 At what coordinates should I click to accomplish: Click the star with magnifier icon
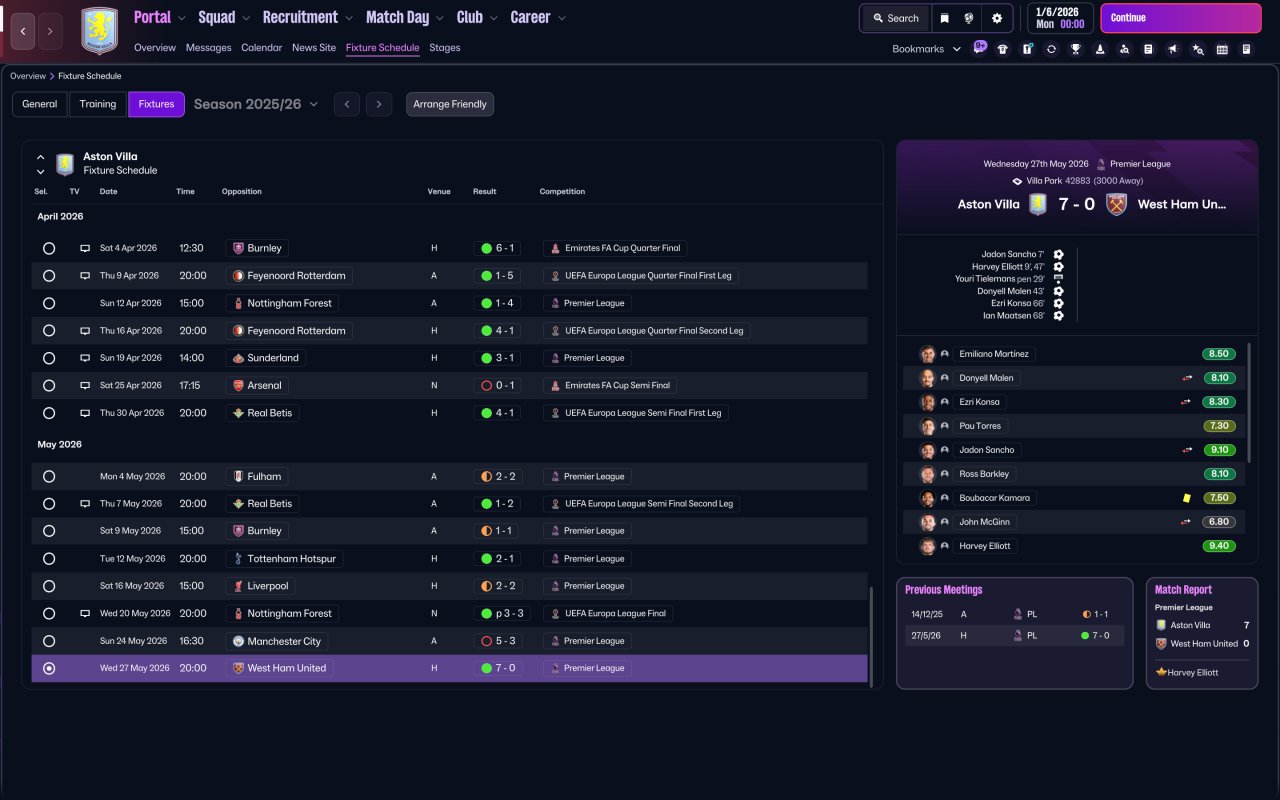coord(1198,49)
